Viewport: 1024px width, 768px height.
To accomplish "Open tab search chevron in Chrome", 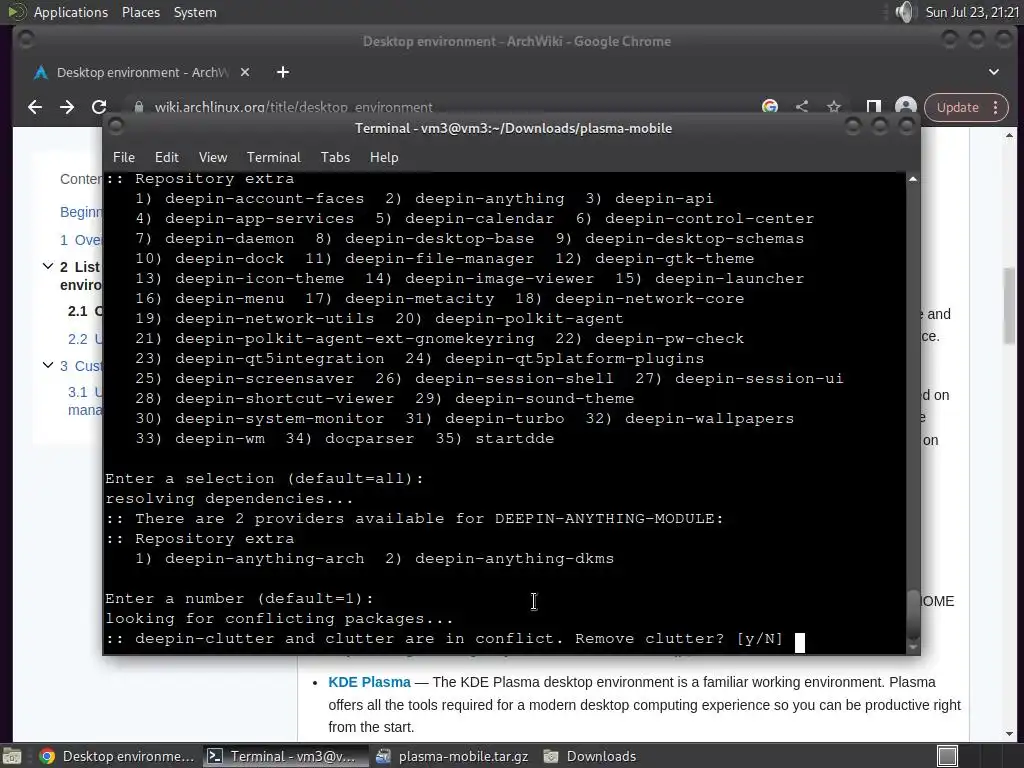I will pyautogui.click(x=993, y=72).
